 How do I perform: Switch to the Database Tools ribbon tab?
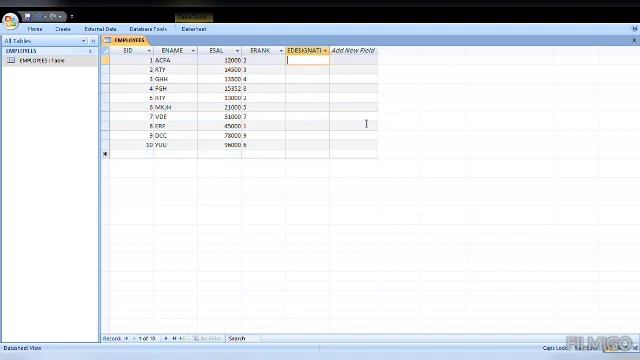click(148, 29)
